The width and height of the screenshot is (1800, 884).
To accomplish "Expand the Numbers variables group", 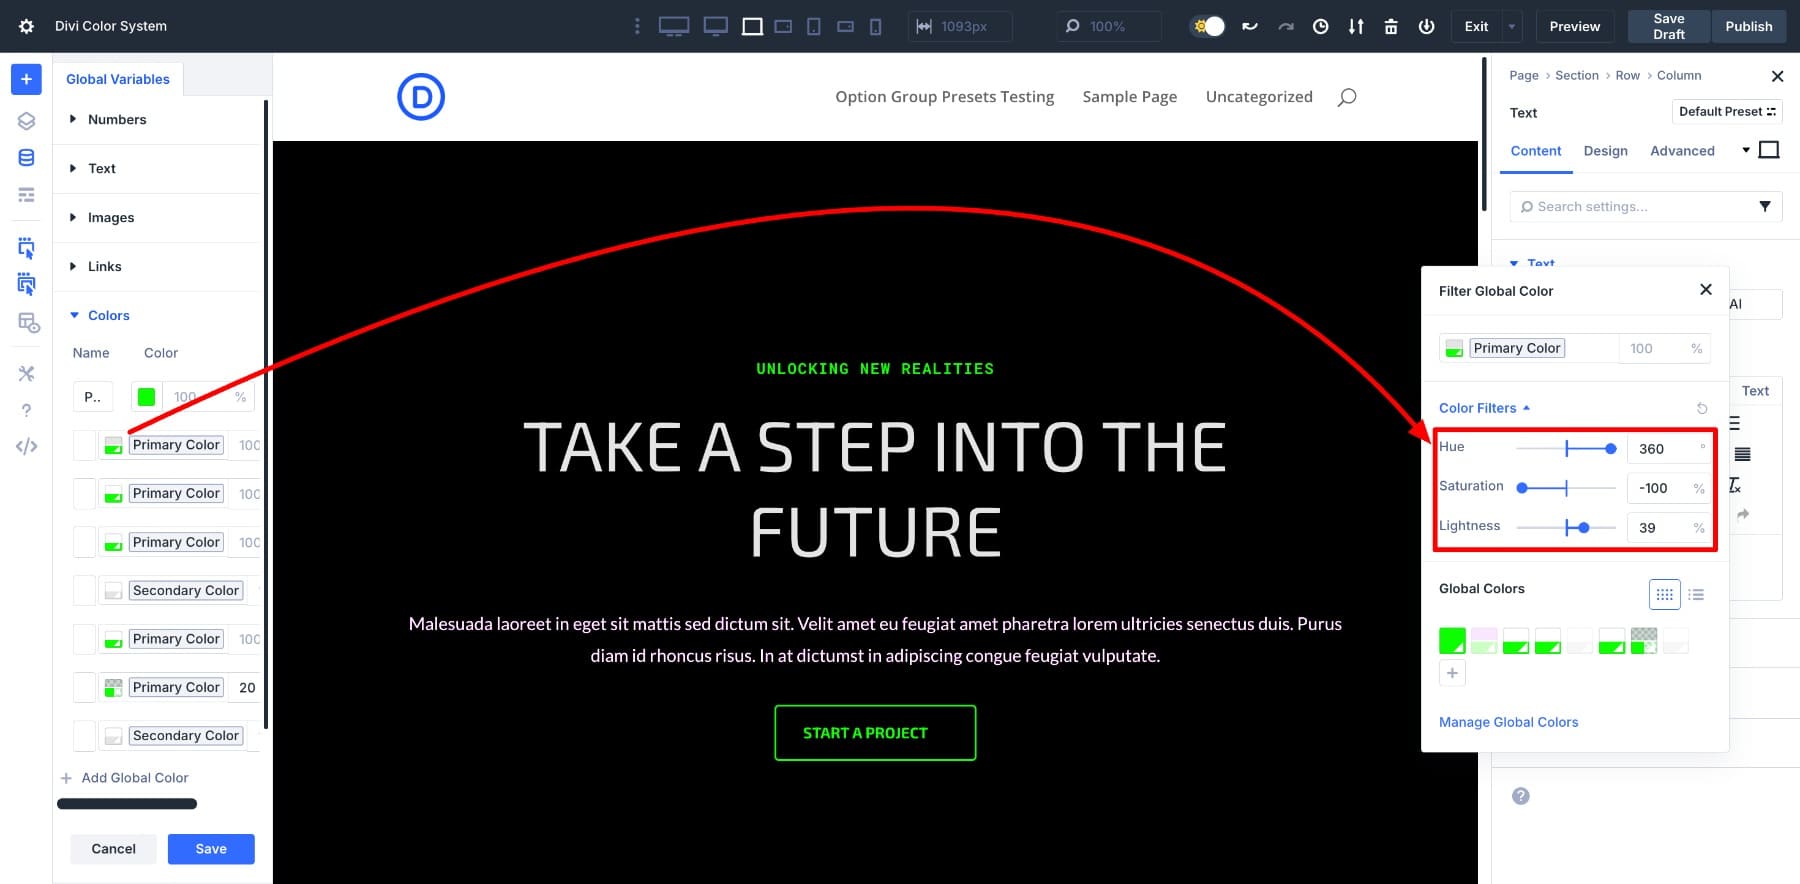I will pyautogui.click(x=117, y=120).
